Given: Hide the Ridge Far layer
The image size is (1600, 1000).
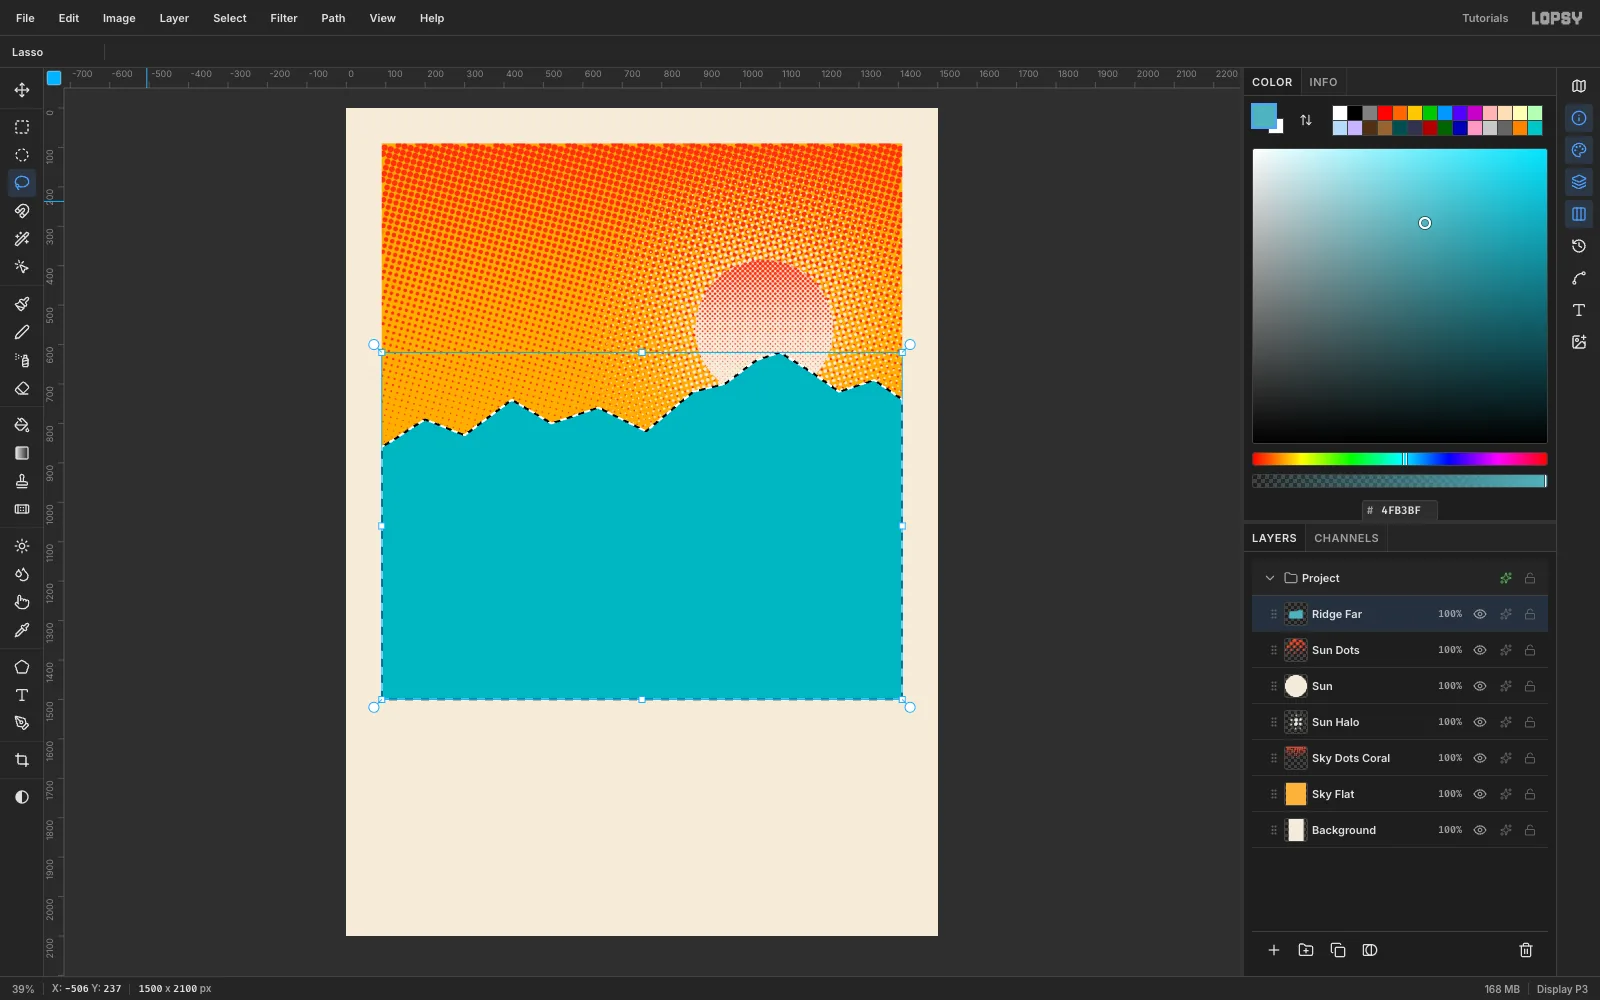Looking at the screenshot, I should coord(1480,614).
